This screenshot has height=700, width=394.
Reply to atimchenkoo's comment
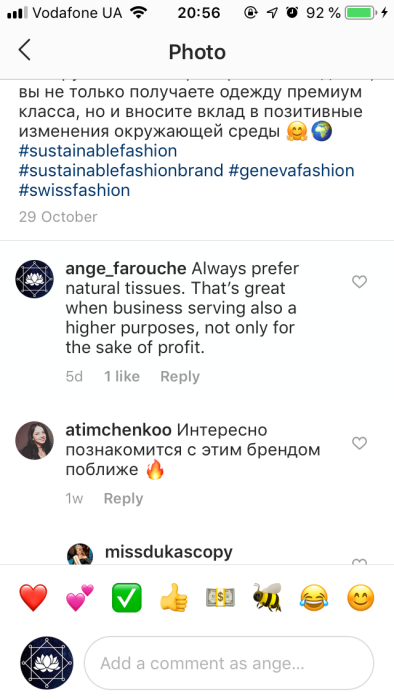(123, 498)
